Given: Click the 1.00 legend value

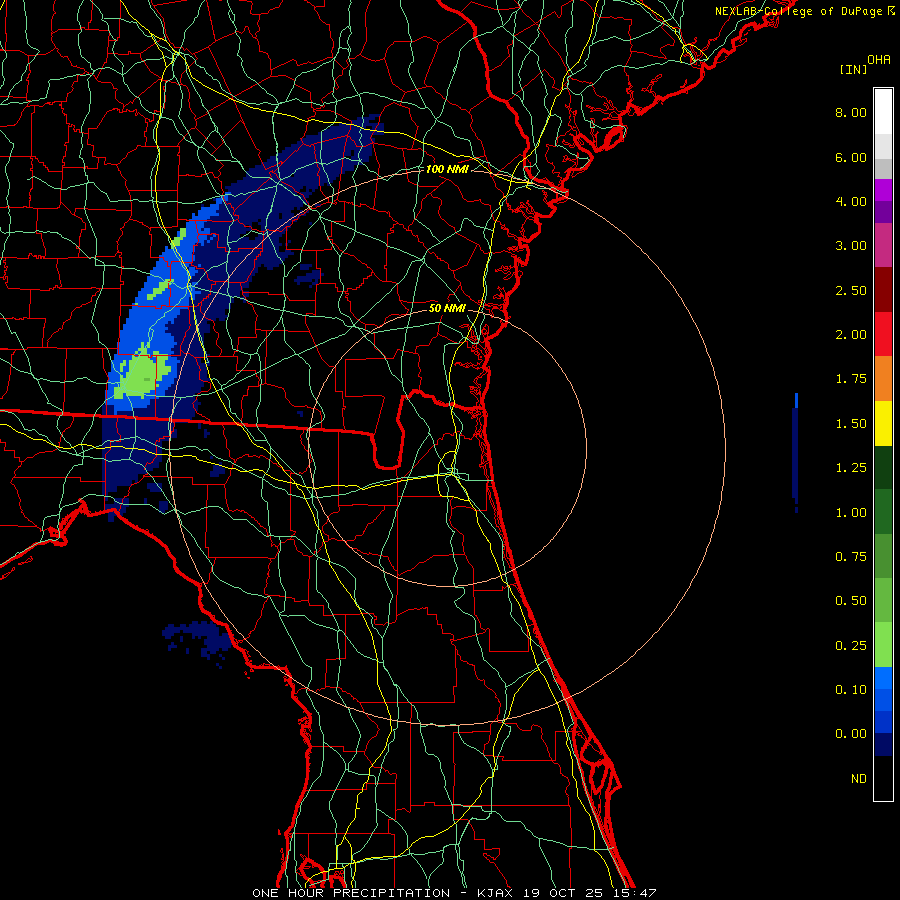Looking at the screenshot, I should tap(851, 513).
